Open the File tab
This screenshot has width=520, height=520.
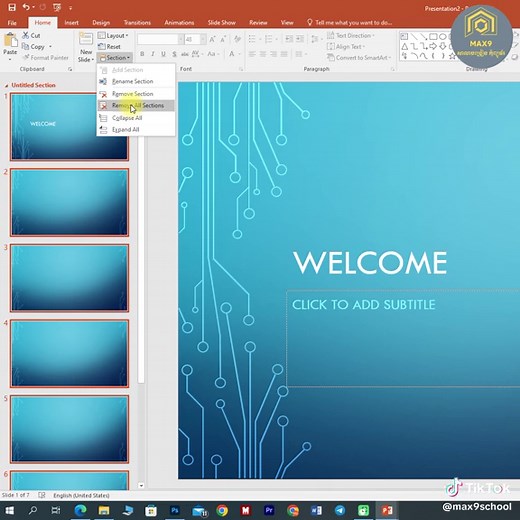[12, 23]
